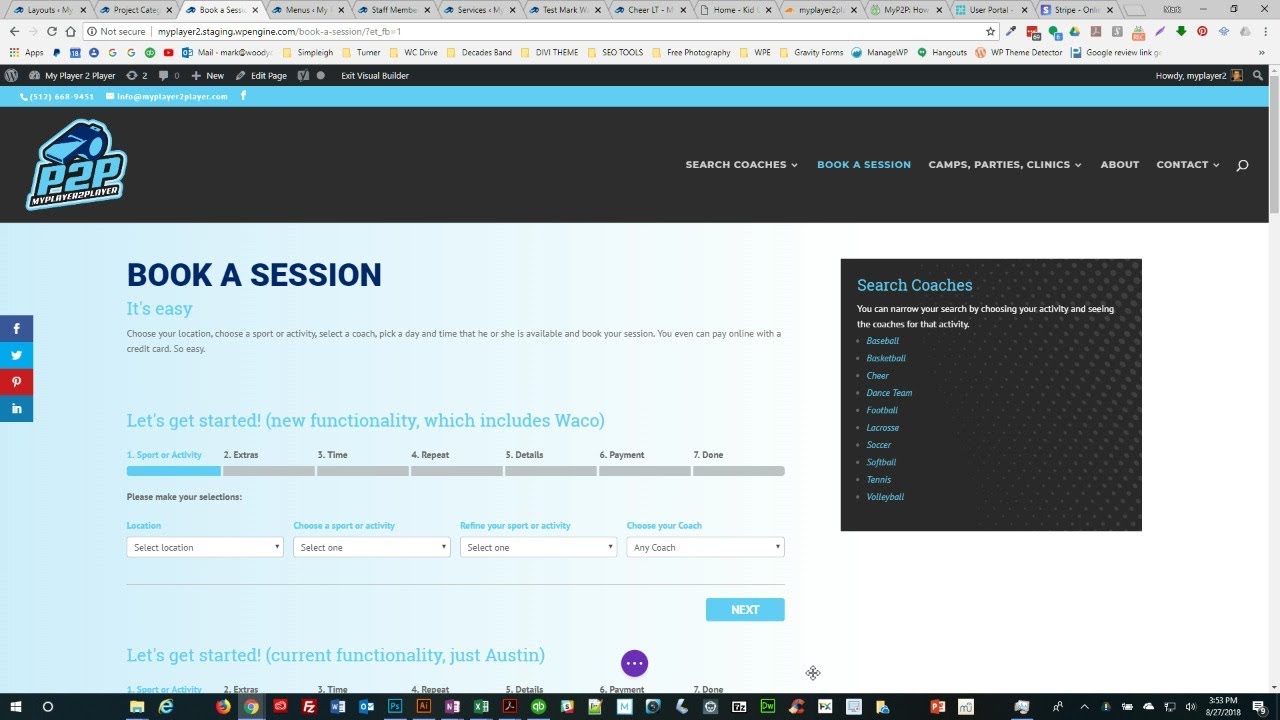1280x720 pixels.
Task: Open the SEO TOOLS bookmarks folder
Action: coord(616,52)
